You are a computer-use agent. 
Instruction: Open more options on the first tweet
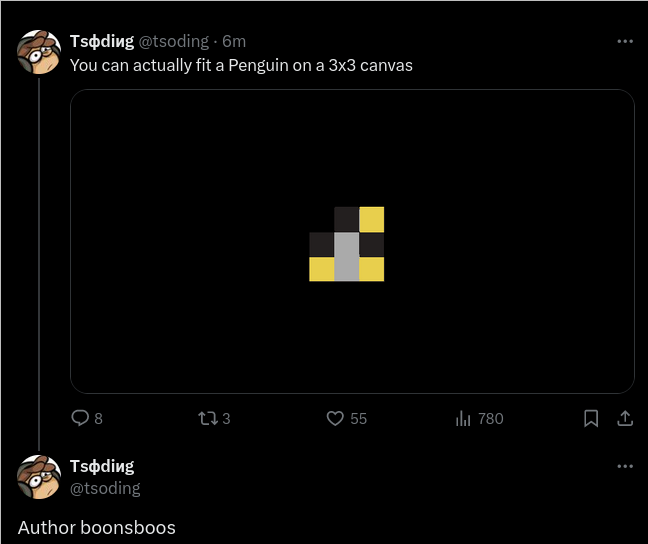click(625, 42)
